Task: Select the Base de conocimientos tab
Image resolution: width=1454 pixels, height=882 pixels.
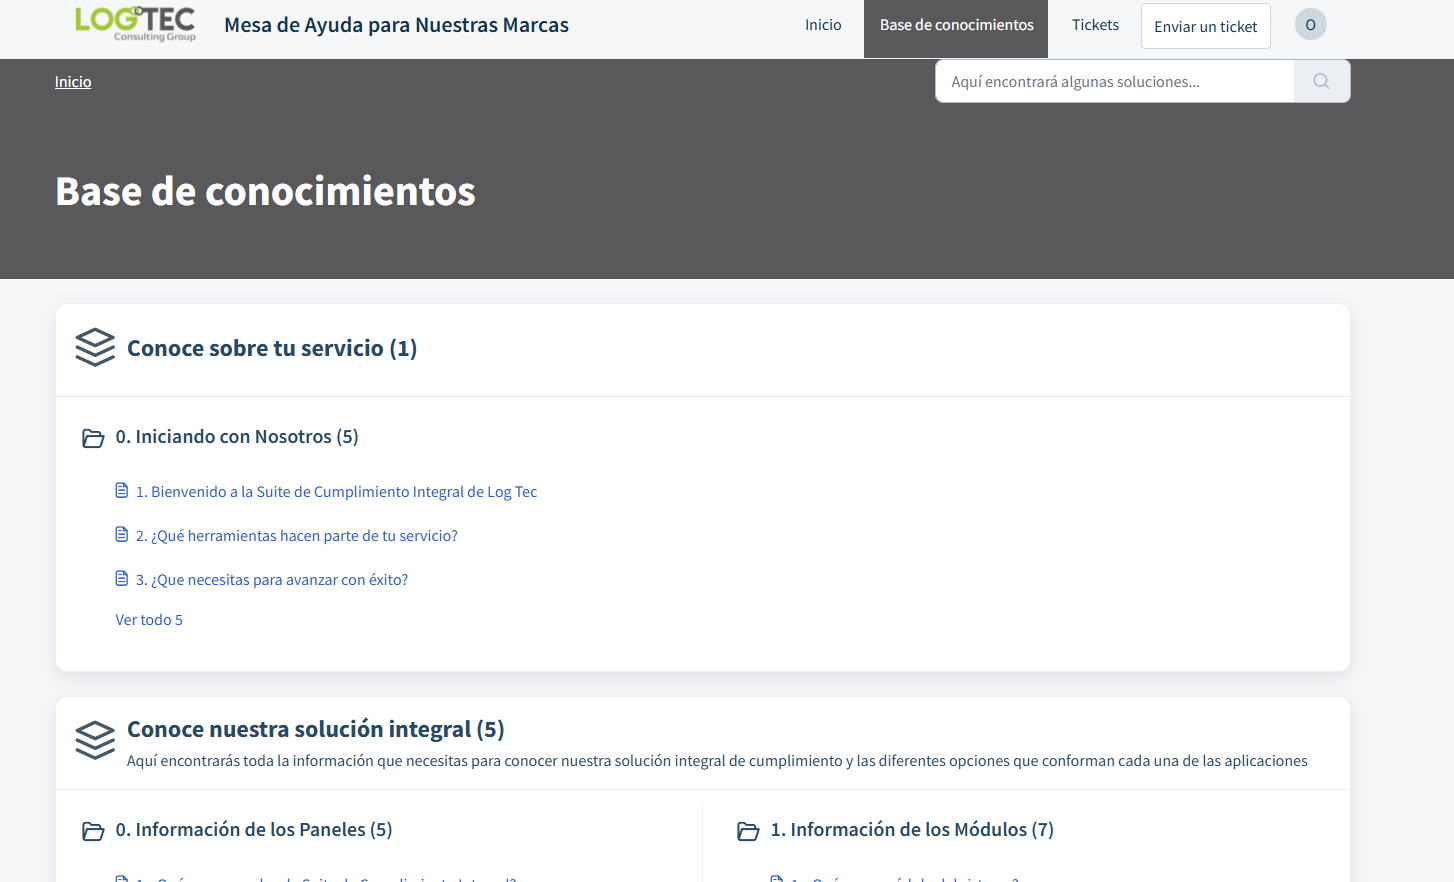Action: pos(956,29)
